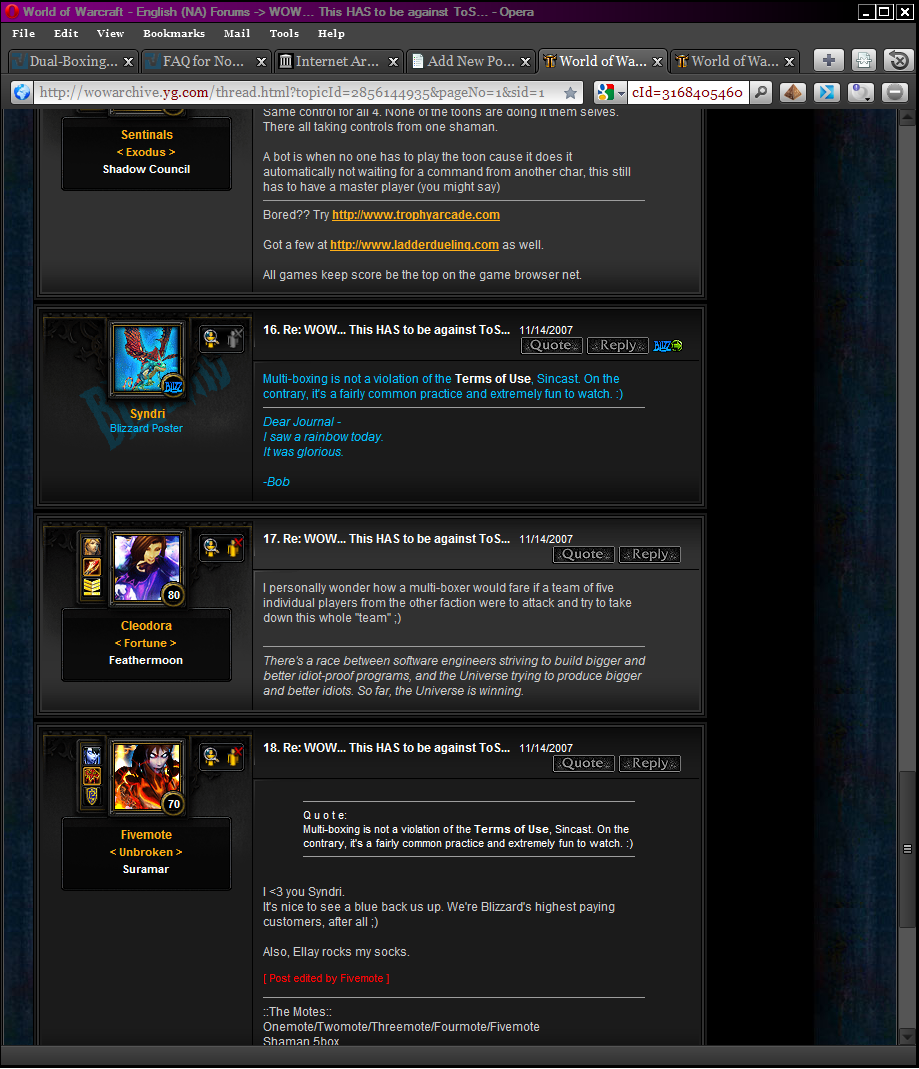Reply to Fivemote's post number 18
Viewport: 919px width, 1069px height.
coord(650,764)
